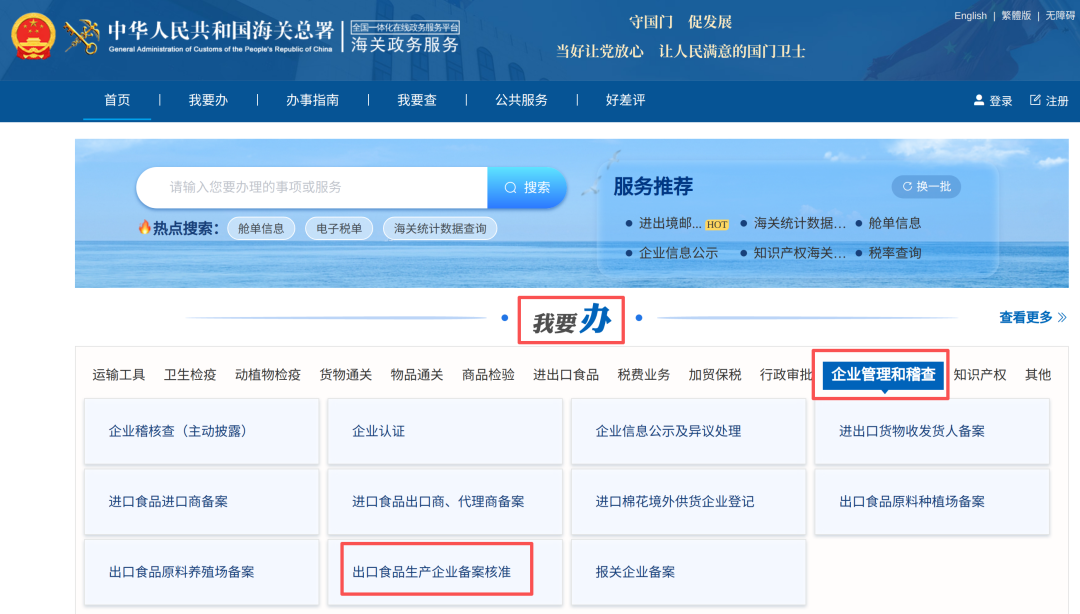
Task: Click the double chevron beside 查看更多
Action: [x=1062, y=317]
